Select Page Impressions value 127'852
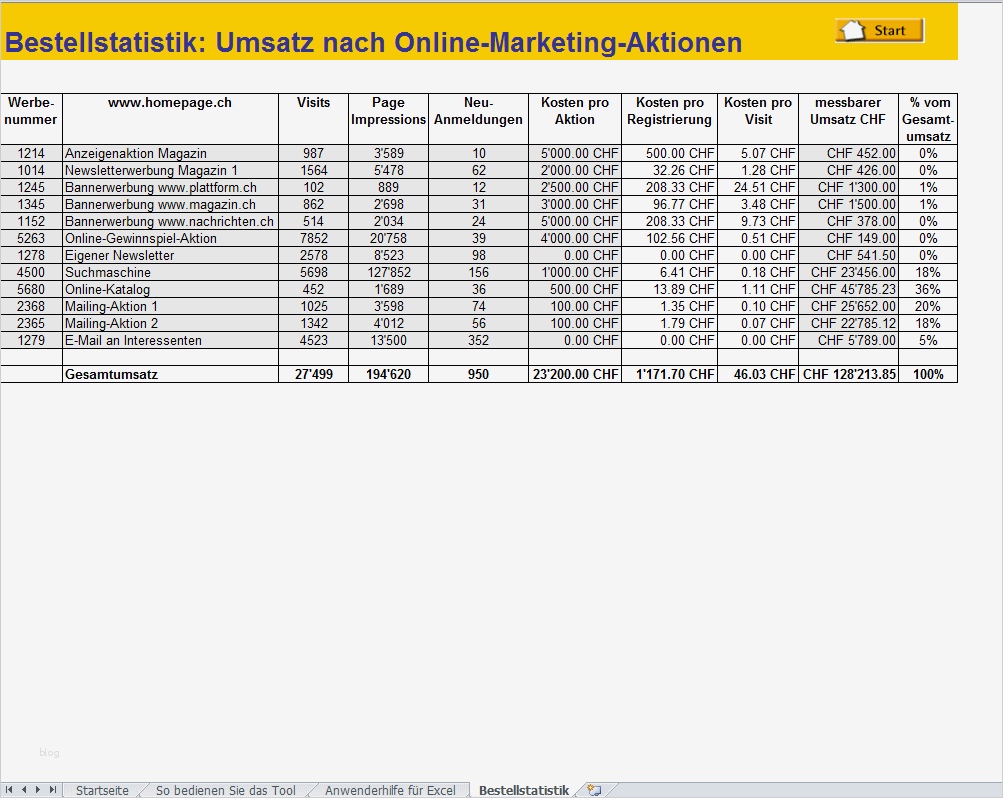The height and width of the screenshot is (798, 1003). [388, 272]
